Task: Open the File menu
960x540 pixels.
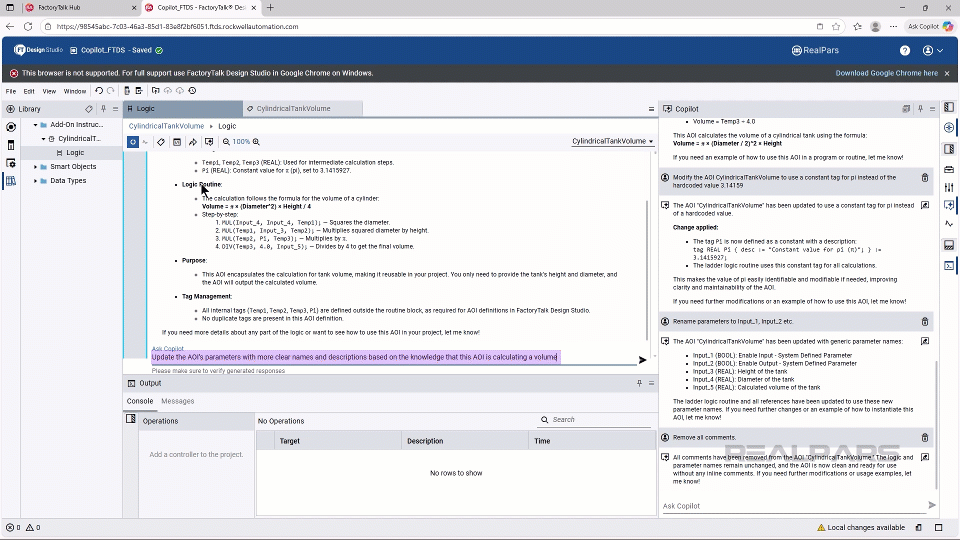Action: coord(11,91)
